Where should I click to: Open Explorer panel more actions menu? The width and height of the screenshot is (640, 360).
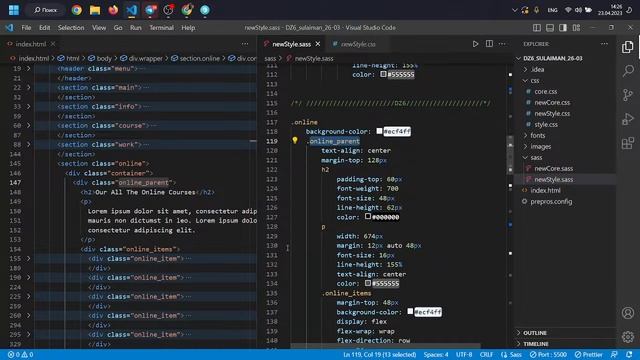click(604, 44)
